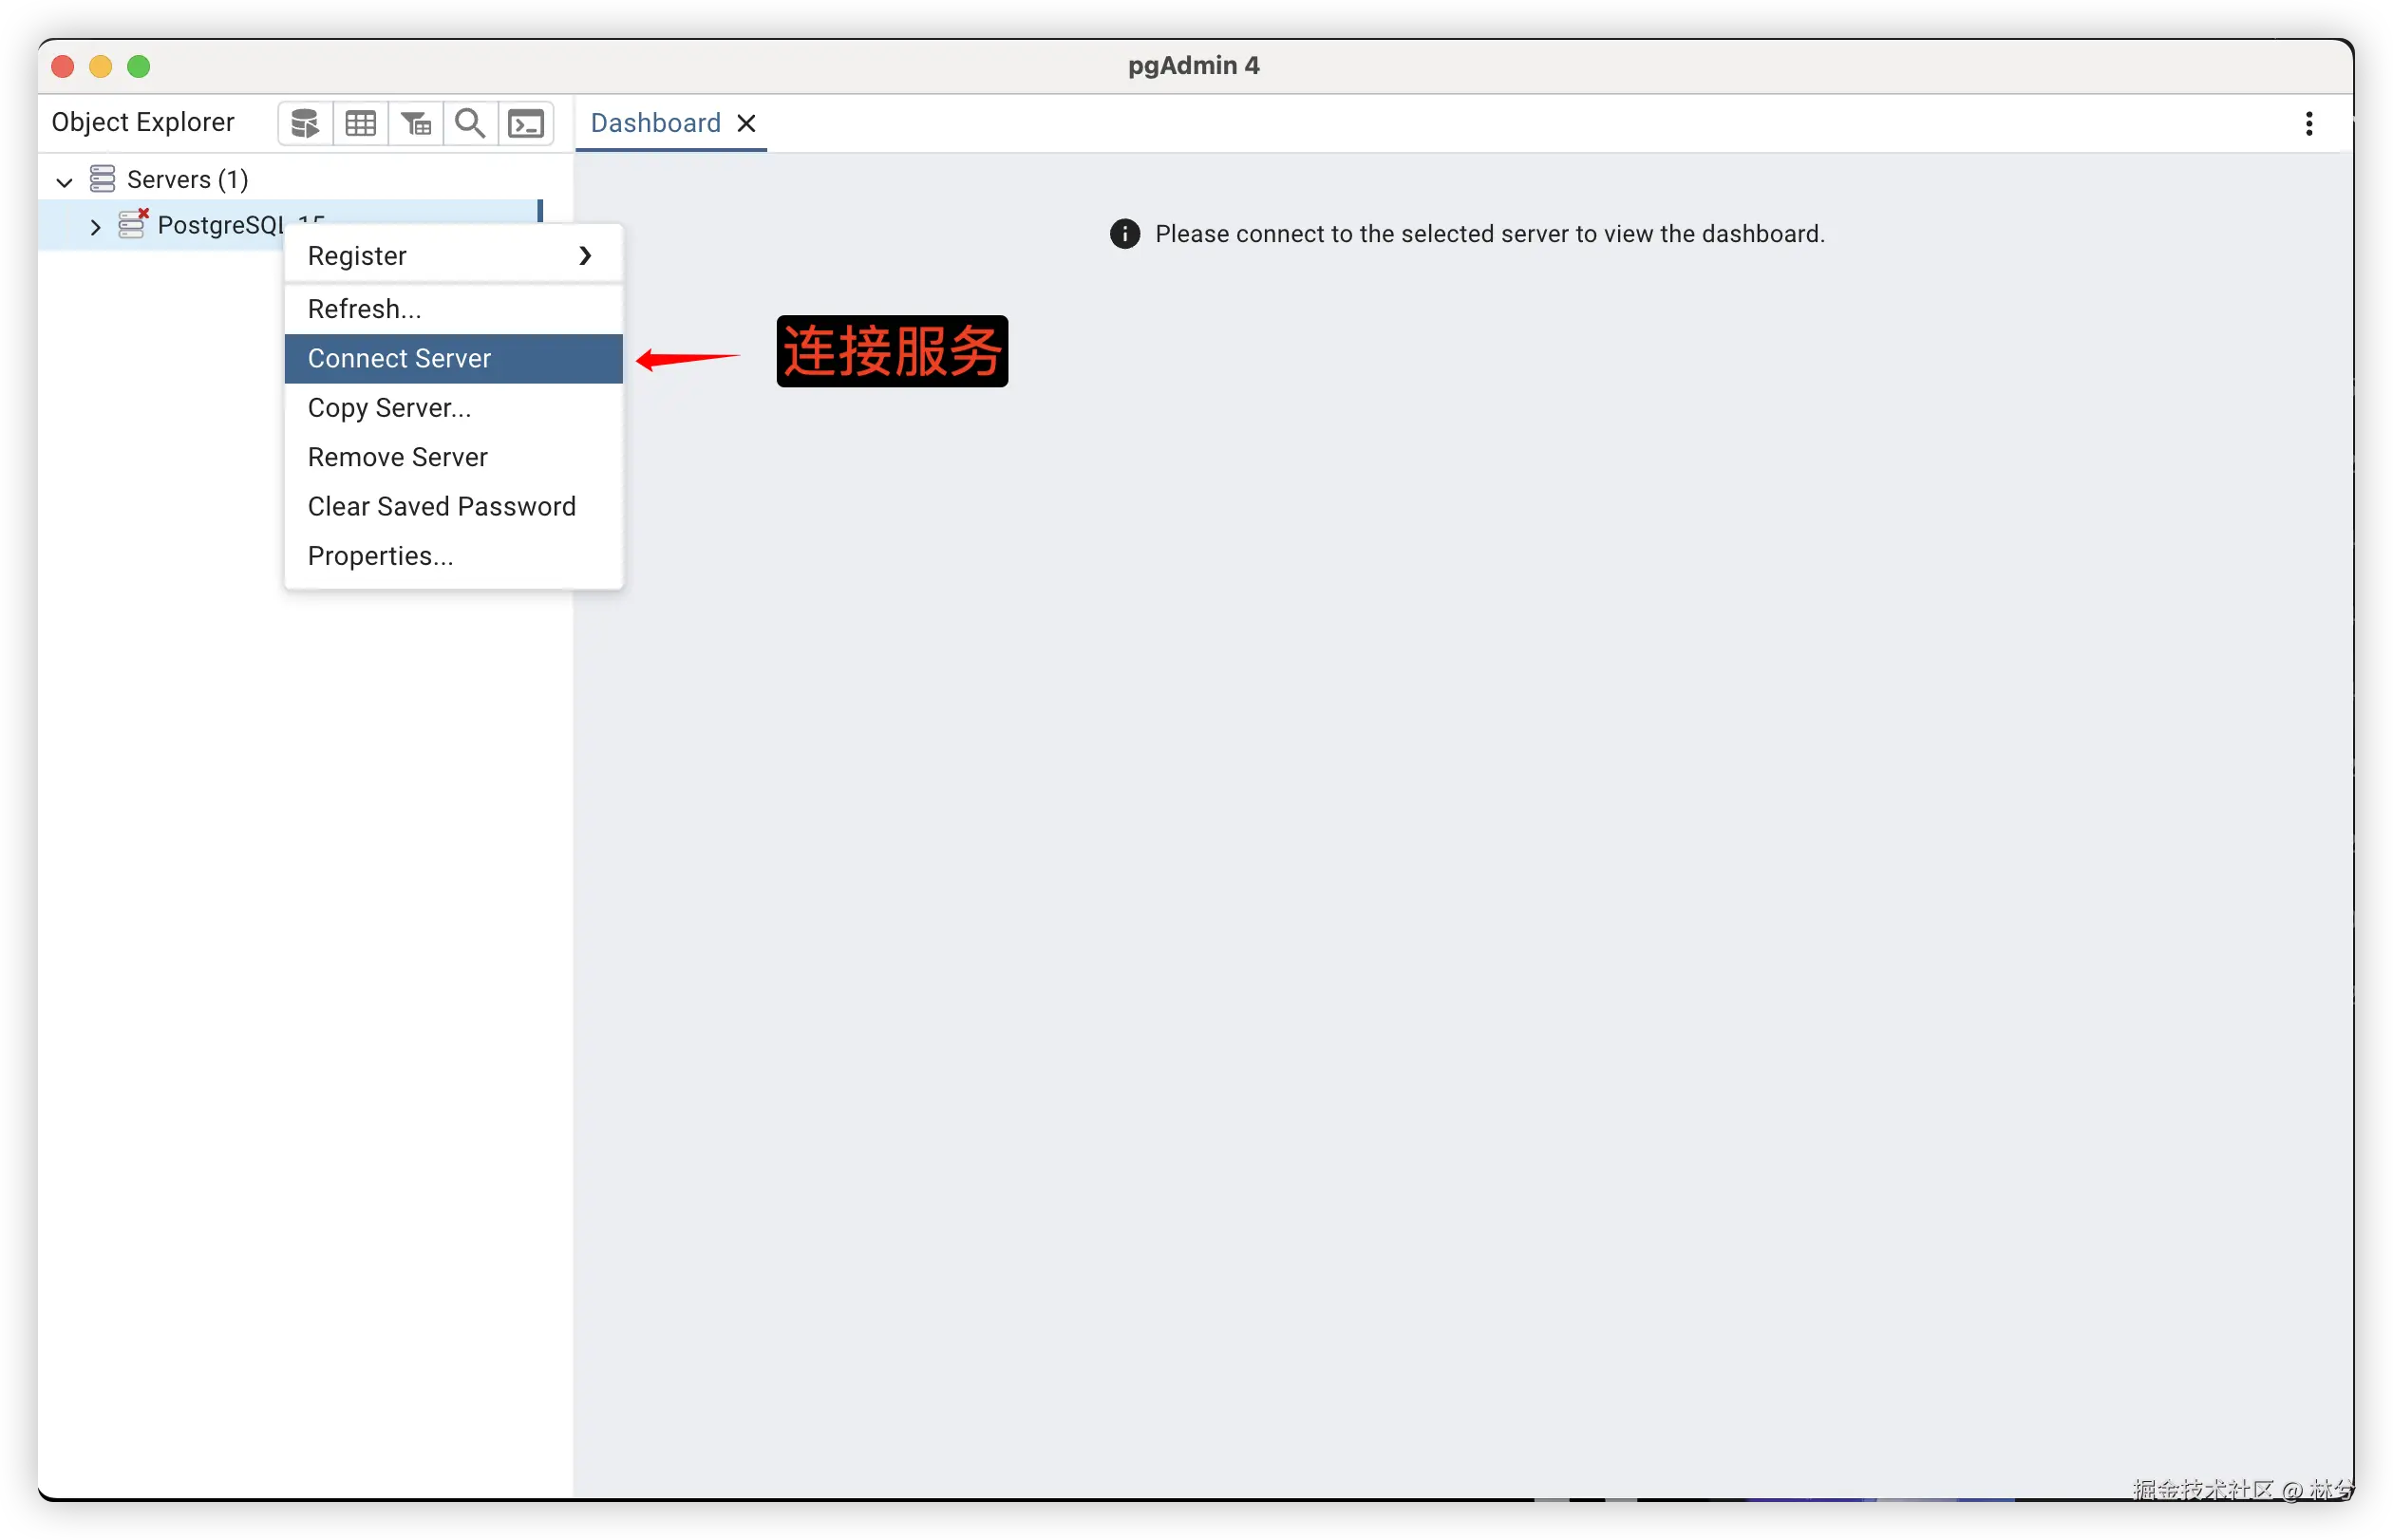Click the Servers group icon
This screenshot has height=1540, width=2393.
point(103,179)
